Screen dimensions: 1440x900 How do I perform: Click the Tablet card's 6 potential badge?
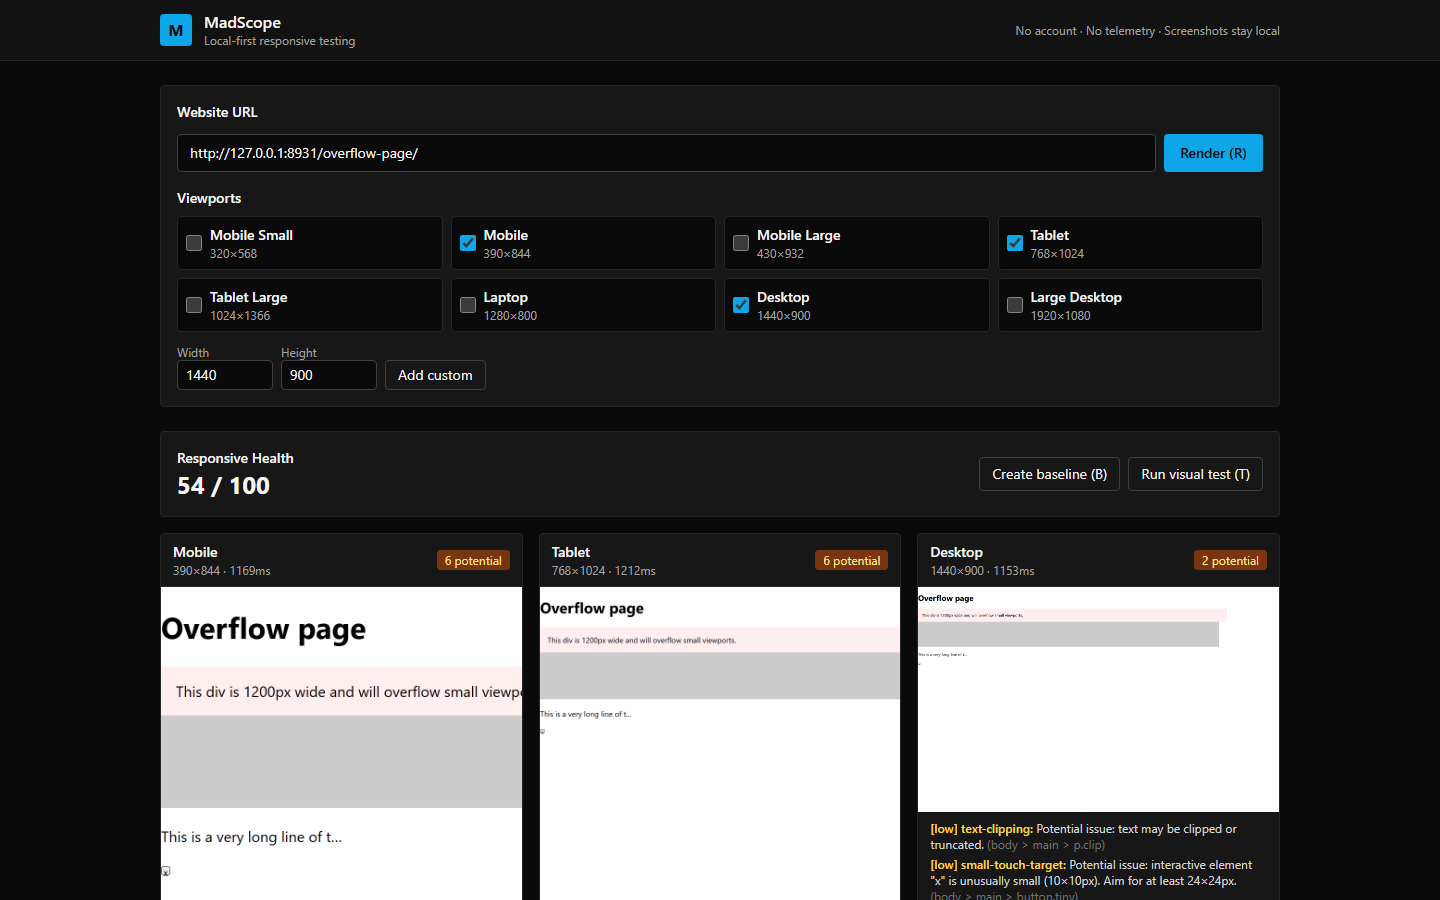pyautogui.click(x=852, y=560)
